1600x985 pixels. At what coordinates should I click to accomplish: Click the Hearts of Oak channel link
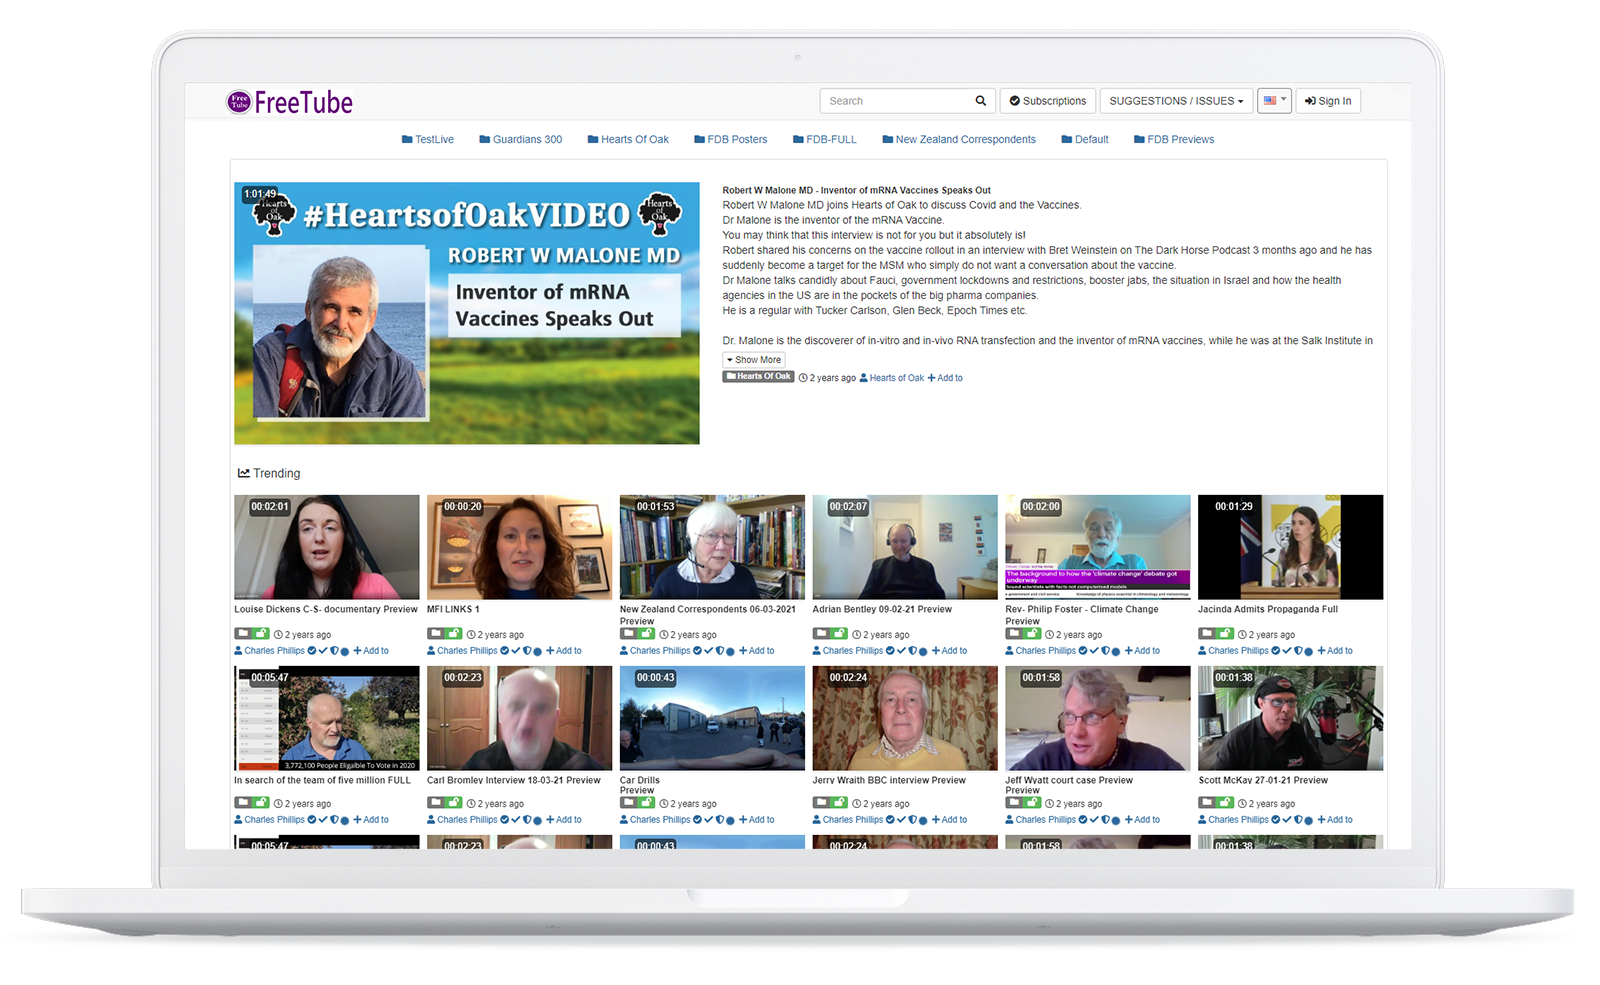[896, 378]
